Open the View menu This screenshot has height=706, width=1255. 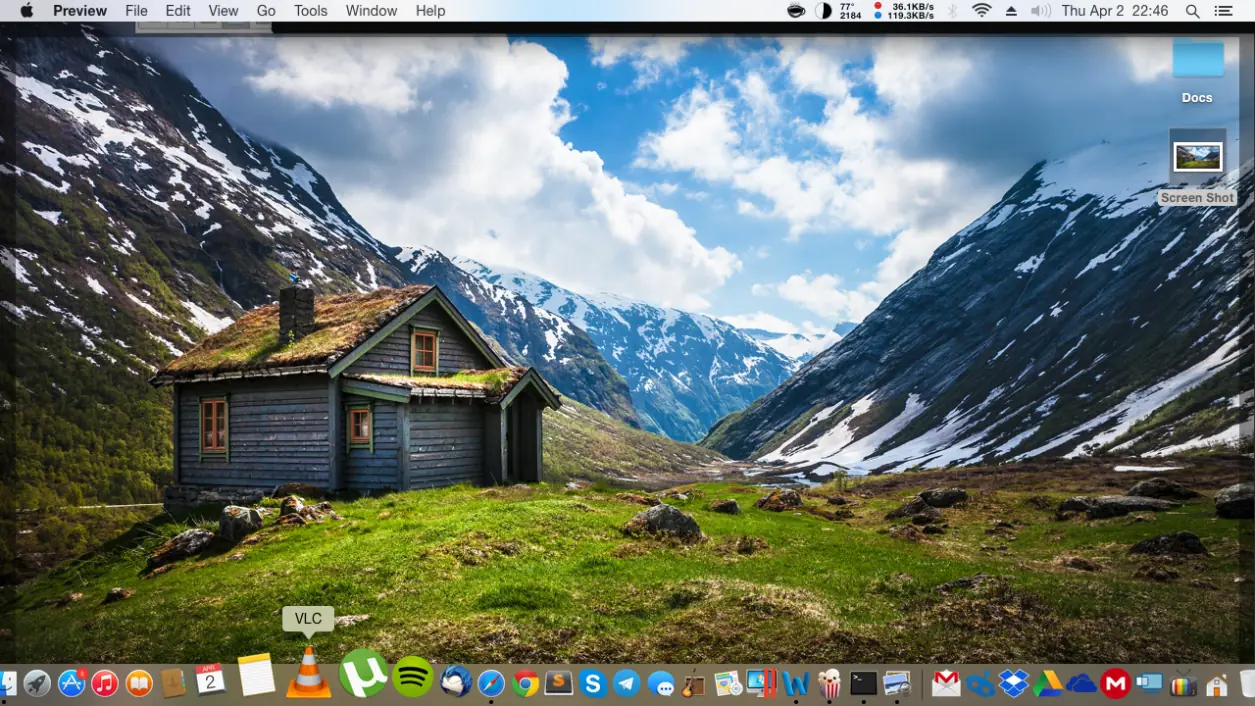[x=223, y=11]
